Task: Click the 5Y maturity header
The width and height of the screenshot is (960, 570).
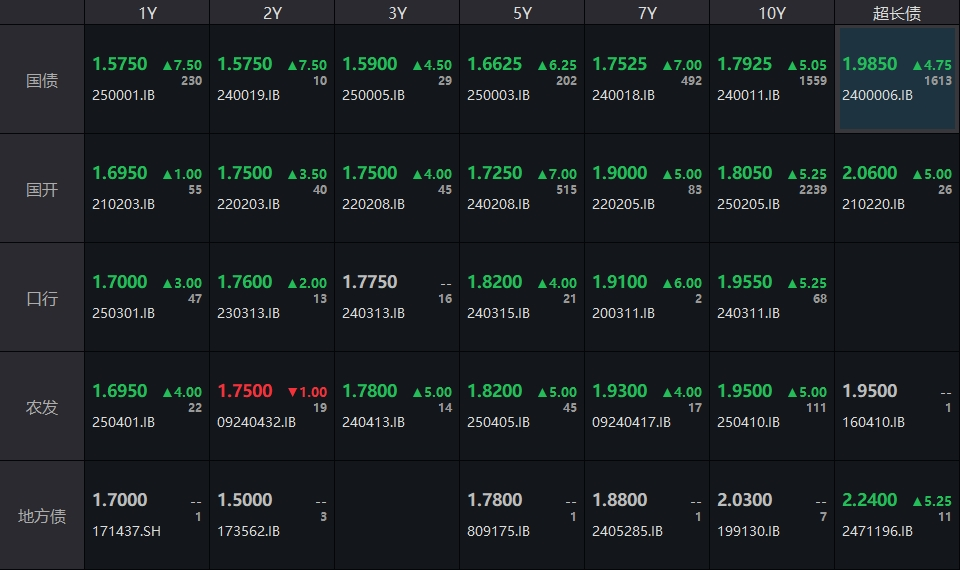Action: (522, 13)
